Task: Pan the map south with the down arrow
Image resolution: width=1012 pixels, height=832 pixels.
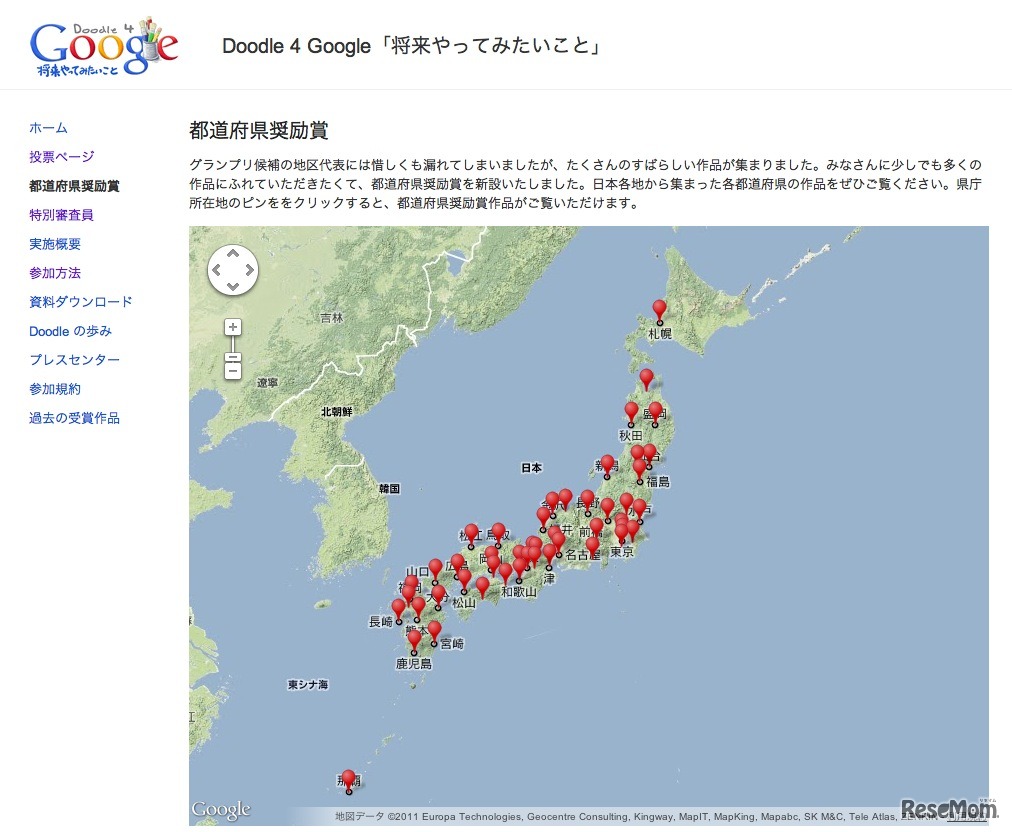Action: coord(233,285)
